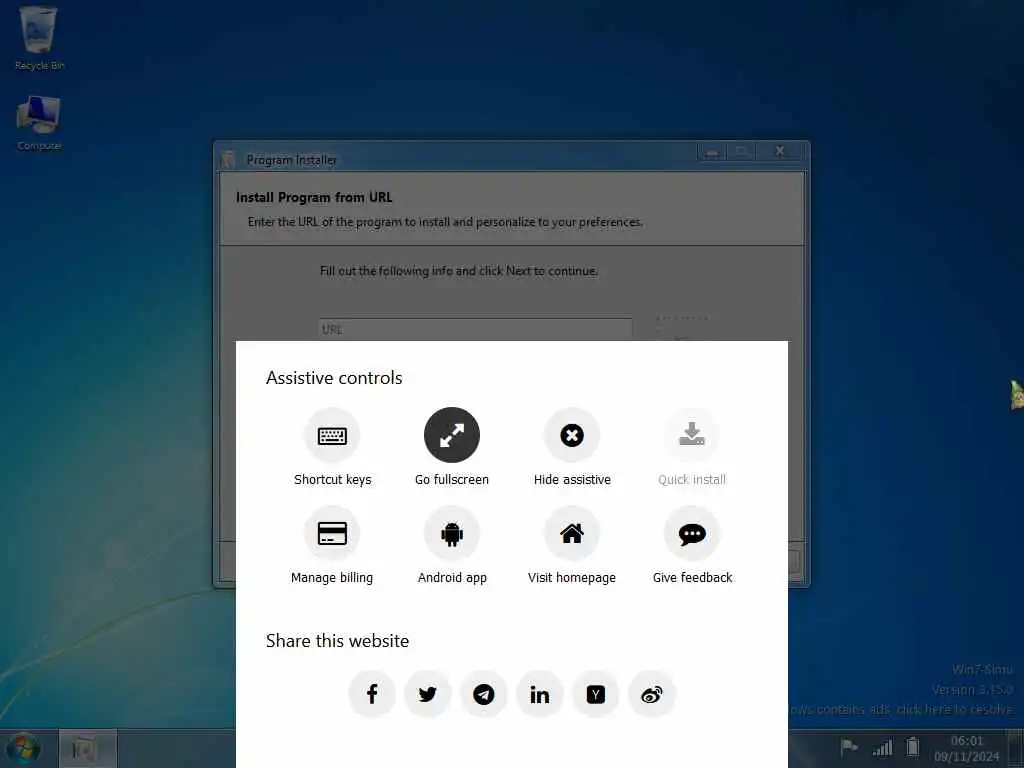Click the Quick install download icon

click(692, 435)
